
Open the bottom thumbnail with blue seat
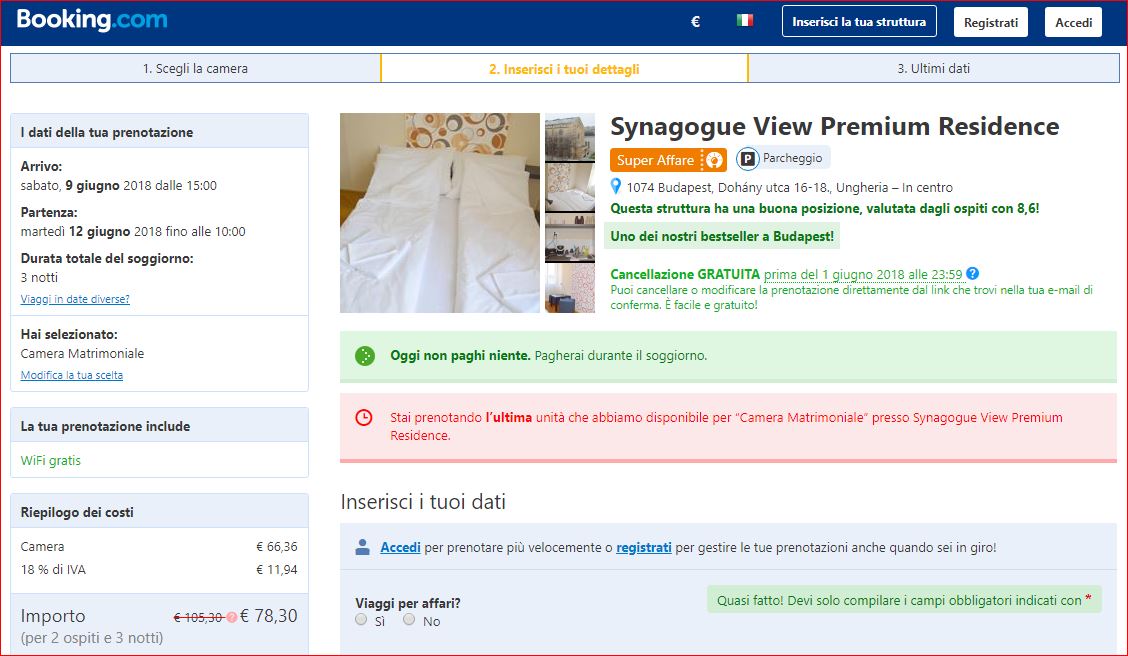point(570,288)
